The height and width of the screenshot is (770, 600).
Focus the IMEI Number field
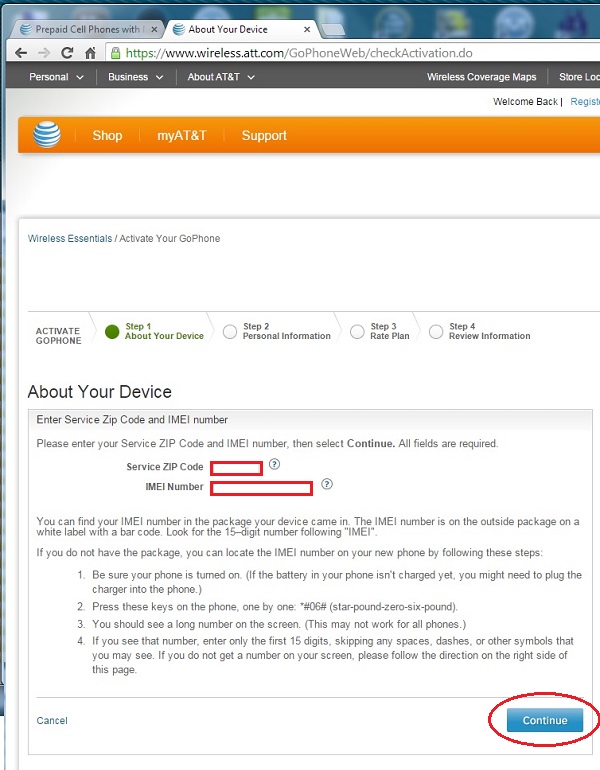click(261, 488)
